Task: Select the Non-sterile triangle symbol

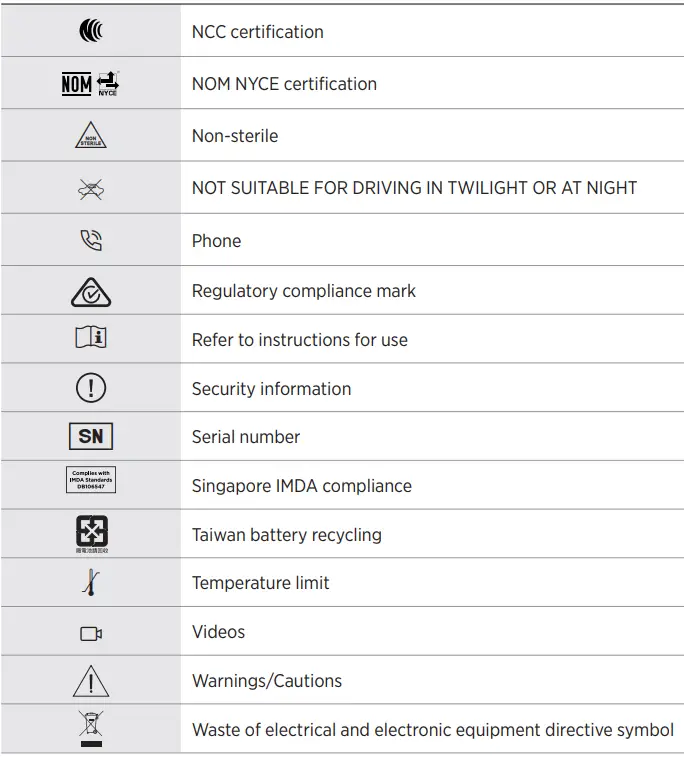Action: coord(91,136)
